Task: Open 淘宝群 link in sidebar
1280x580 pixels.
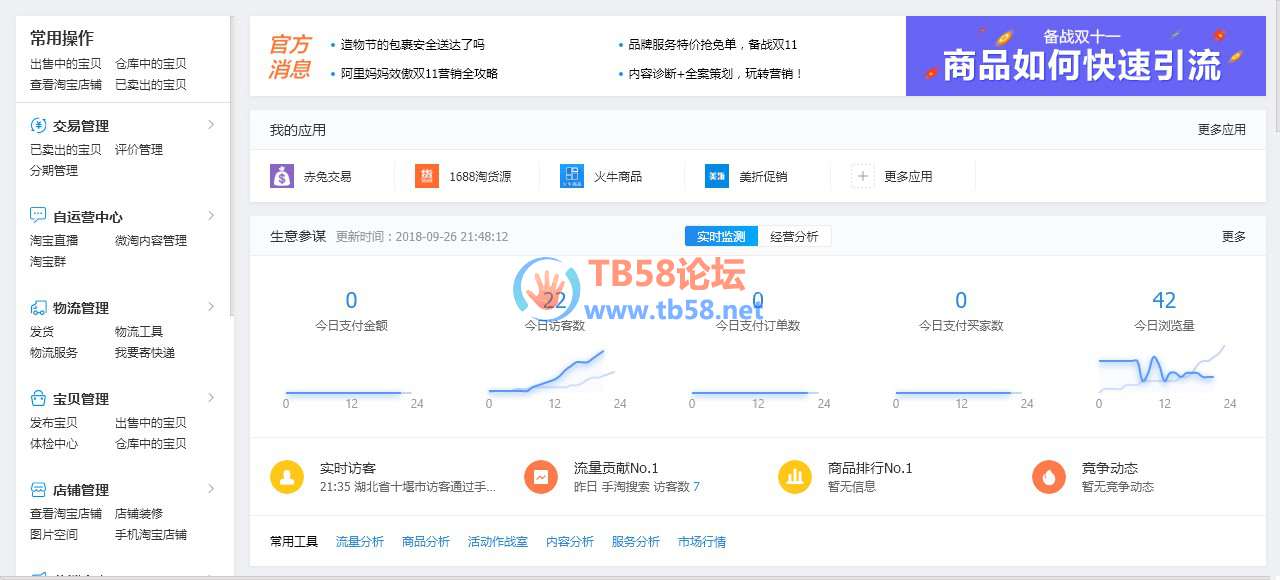Action: (x=48, y=261)
